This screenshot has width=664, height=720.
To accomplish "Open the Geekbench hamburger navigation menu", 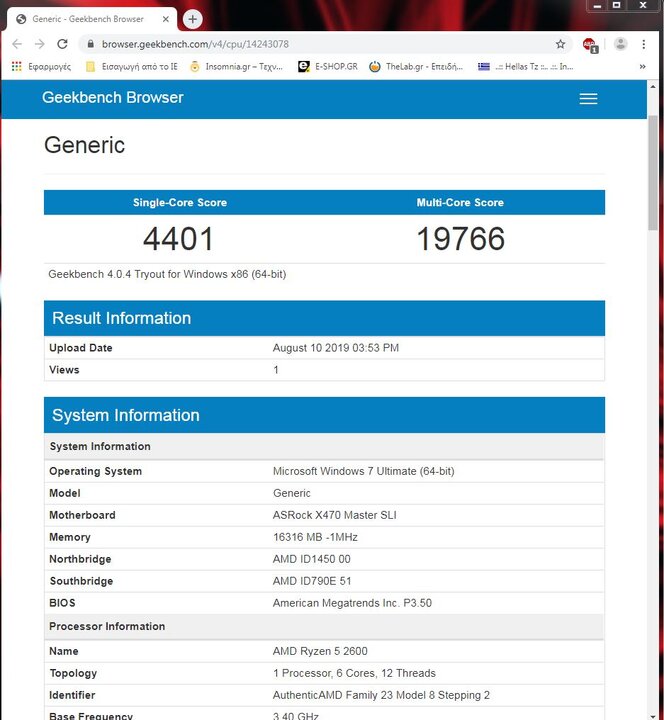I will pyautogui.click(x=588, y=99).
